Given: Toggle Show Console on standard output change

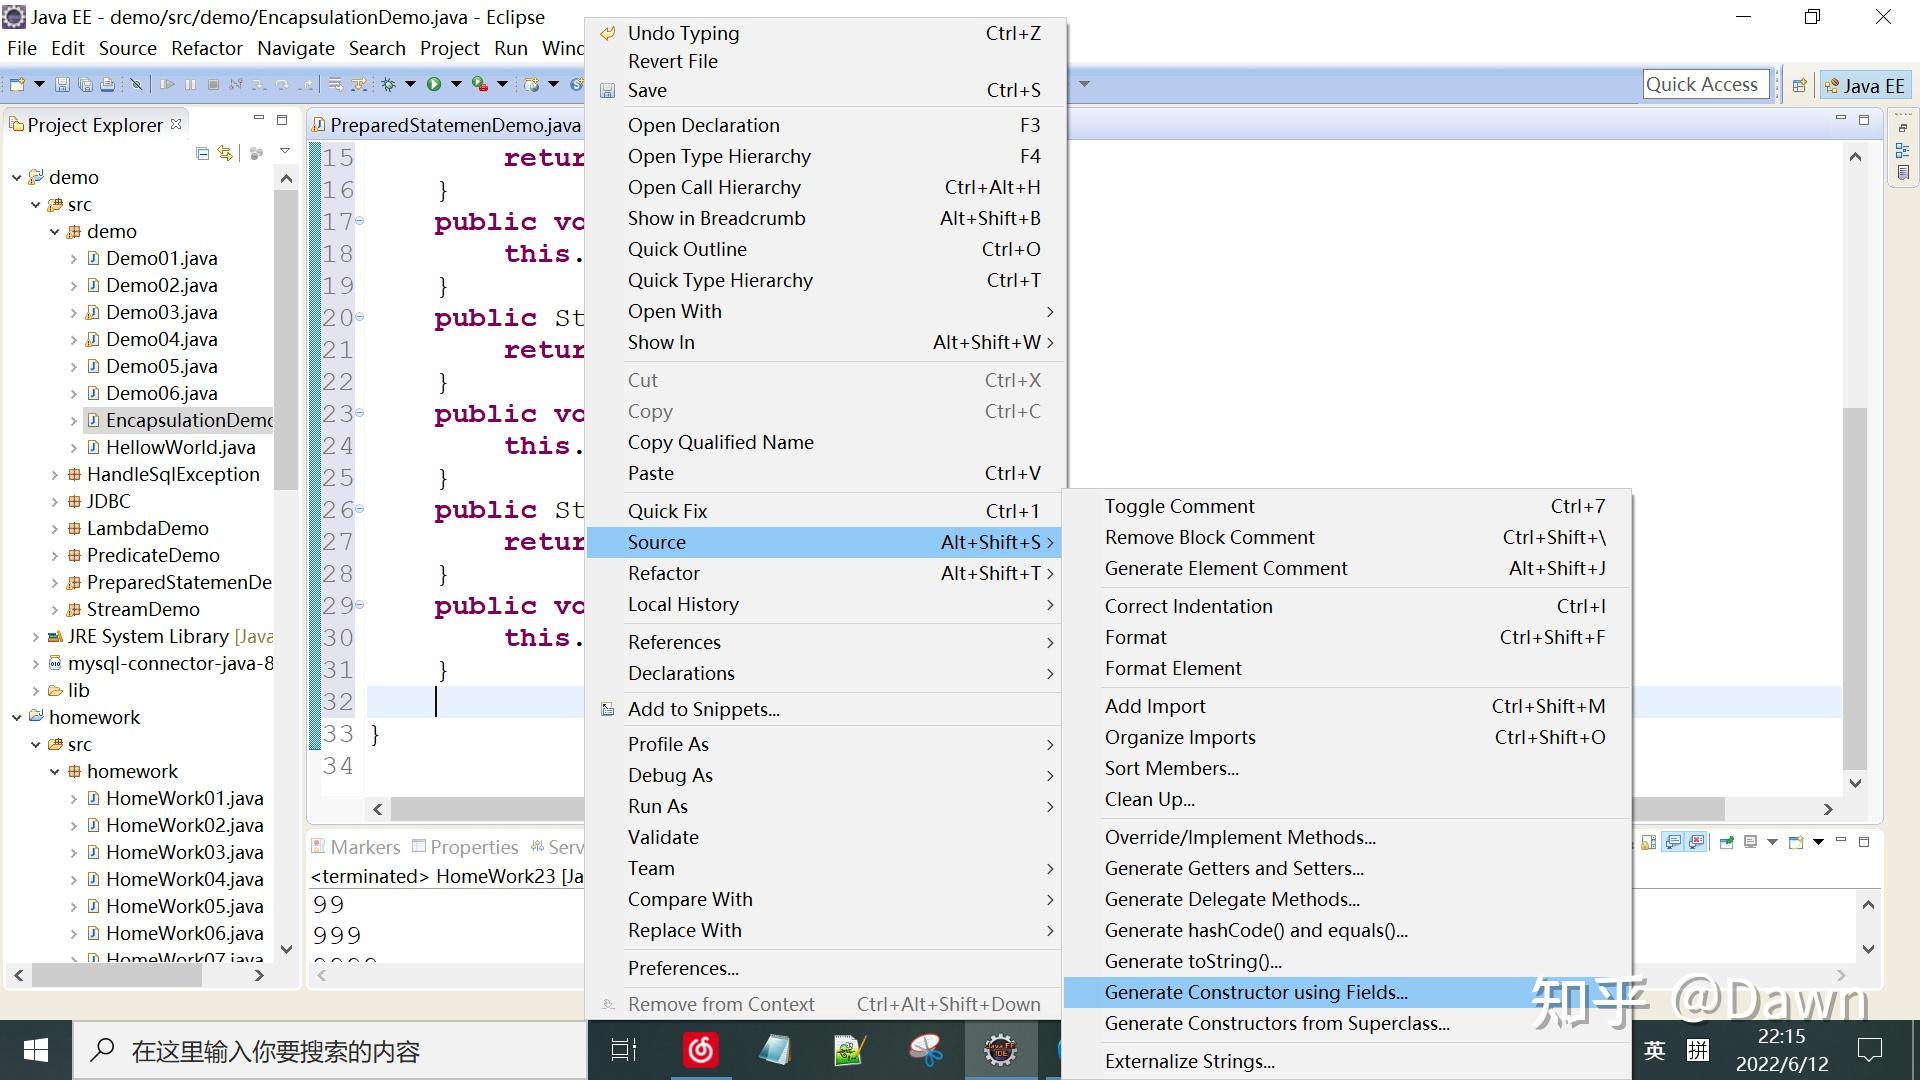Looking at the screenshot, I should (1672, 842).
